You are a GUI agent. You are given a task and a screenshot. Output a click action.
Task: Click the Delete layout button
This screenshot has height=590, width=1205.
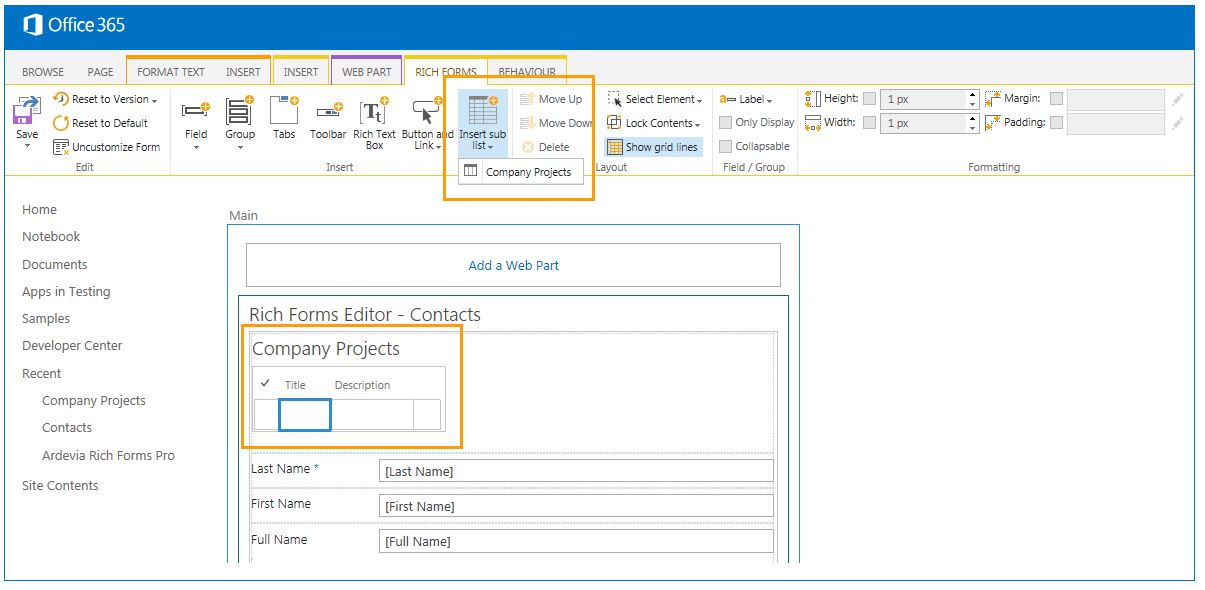point(545,147)
